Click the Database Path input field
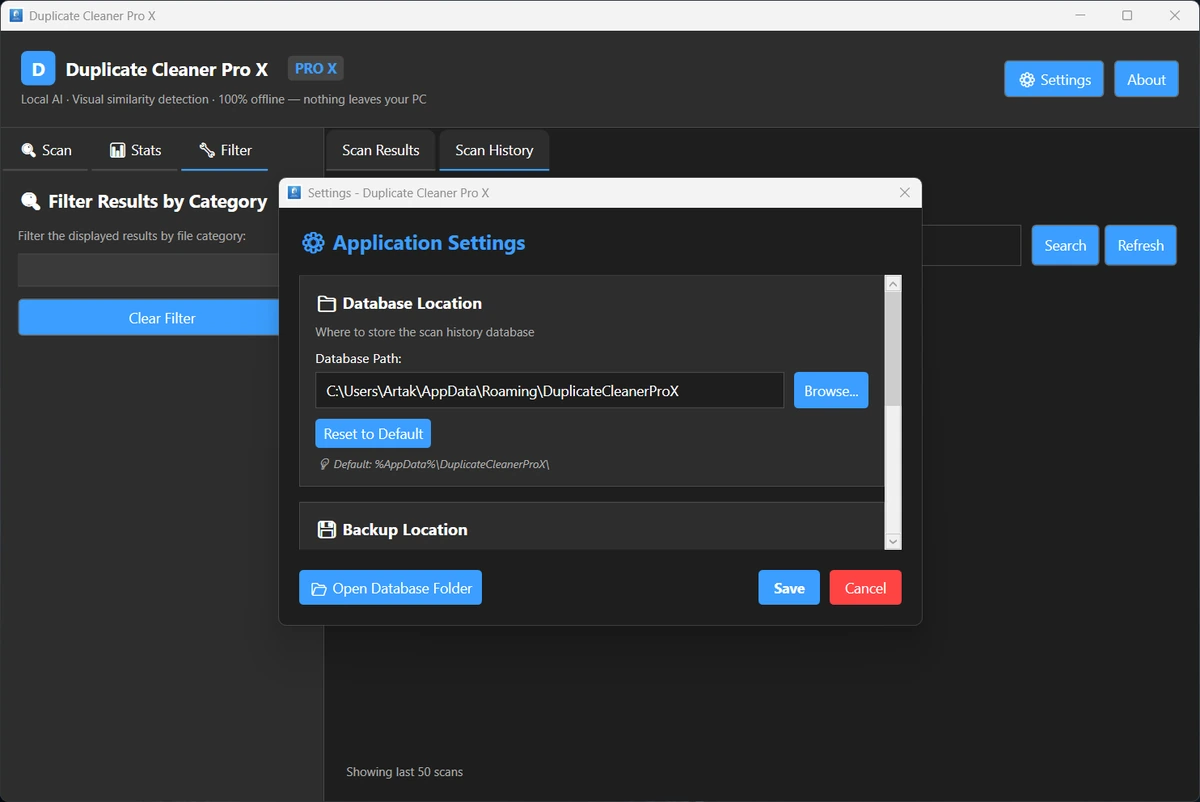This screenshot has width=1200, height=802. pyautogui.click(x=550, y=391)
